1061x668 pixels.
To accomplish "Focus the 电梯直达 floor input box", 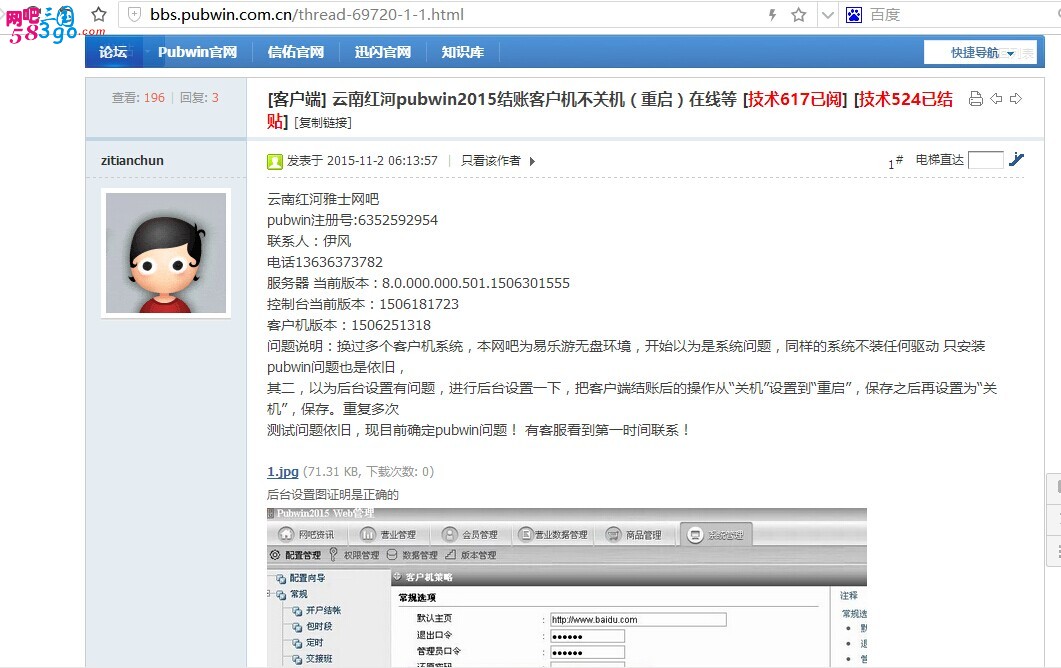I will 985,160.
